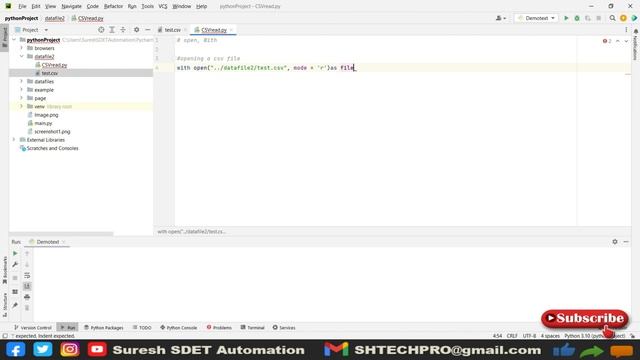Toggle Project tool window on left strip
Image resolution: width=640 pixels, height=360 pixels.
pyautogui.click(x=4, y=37)
